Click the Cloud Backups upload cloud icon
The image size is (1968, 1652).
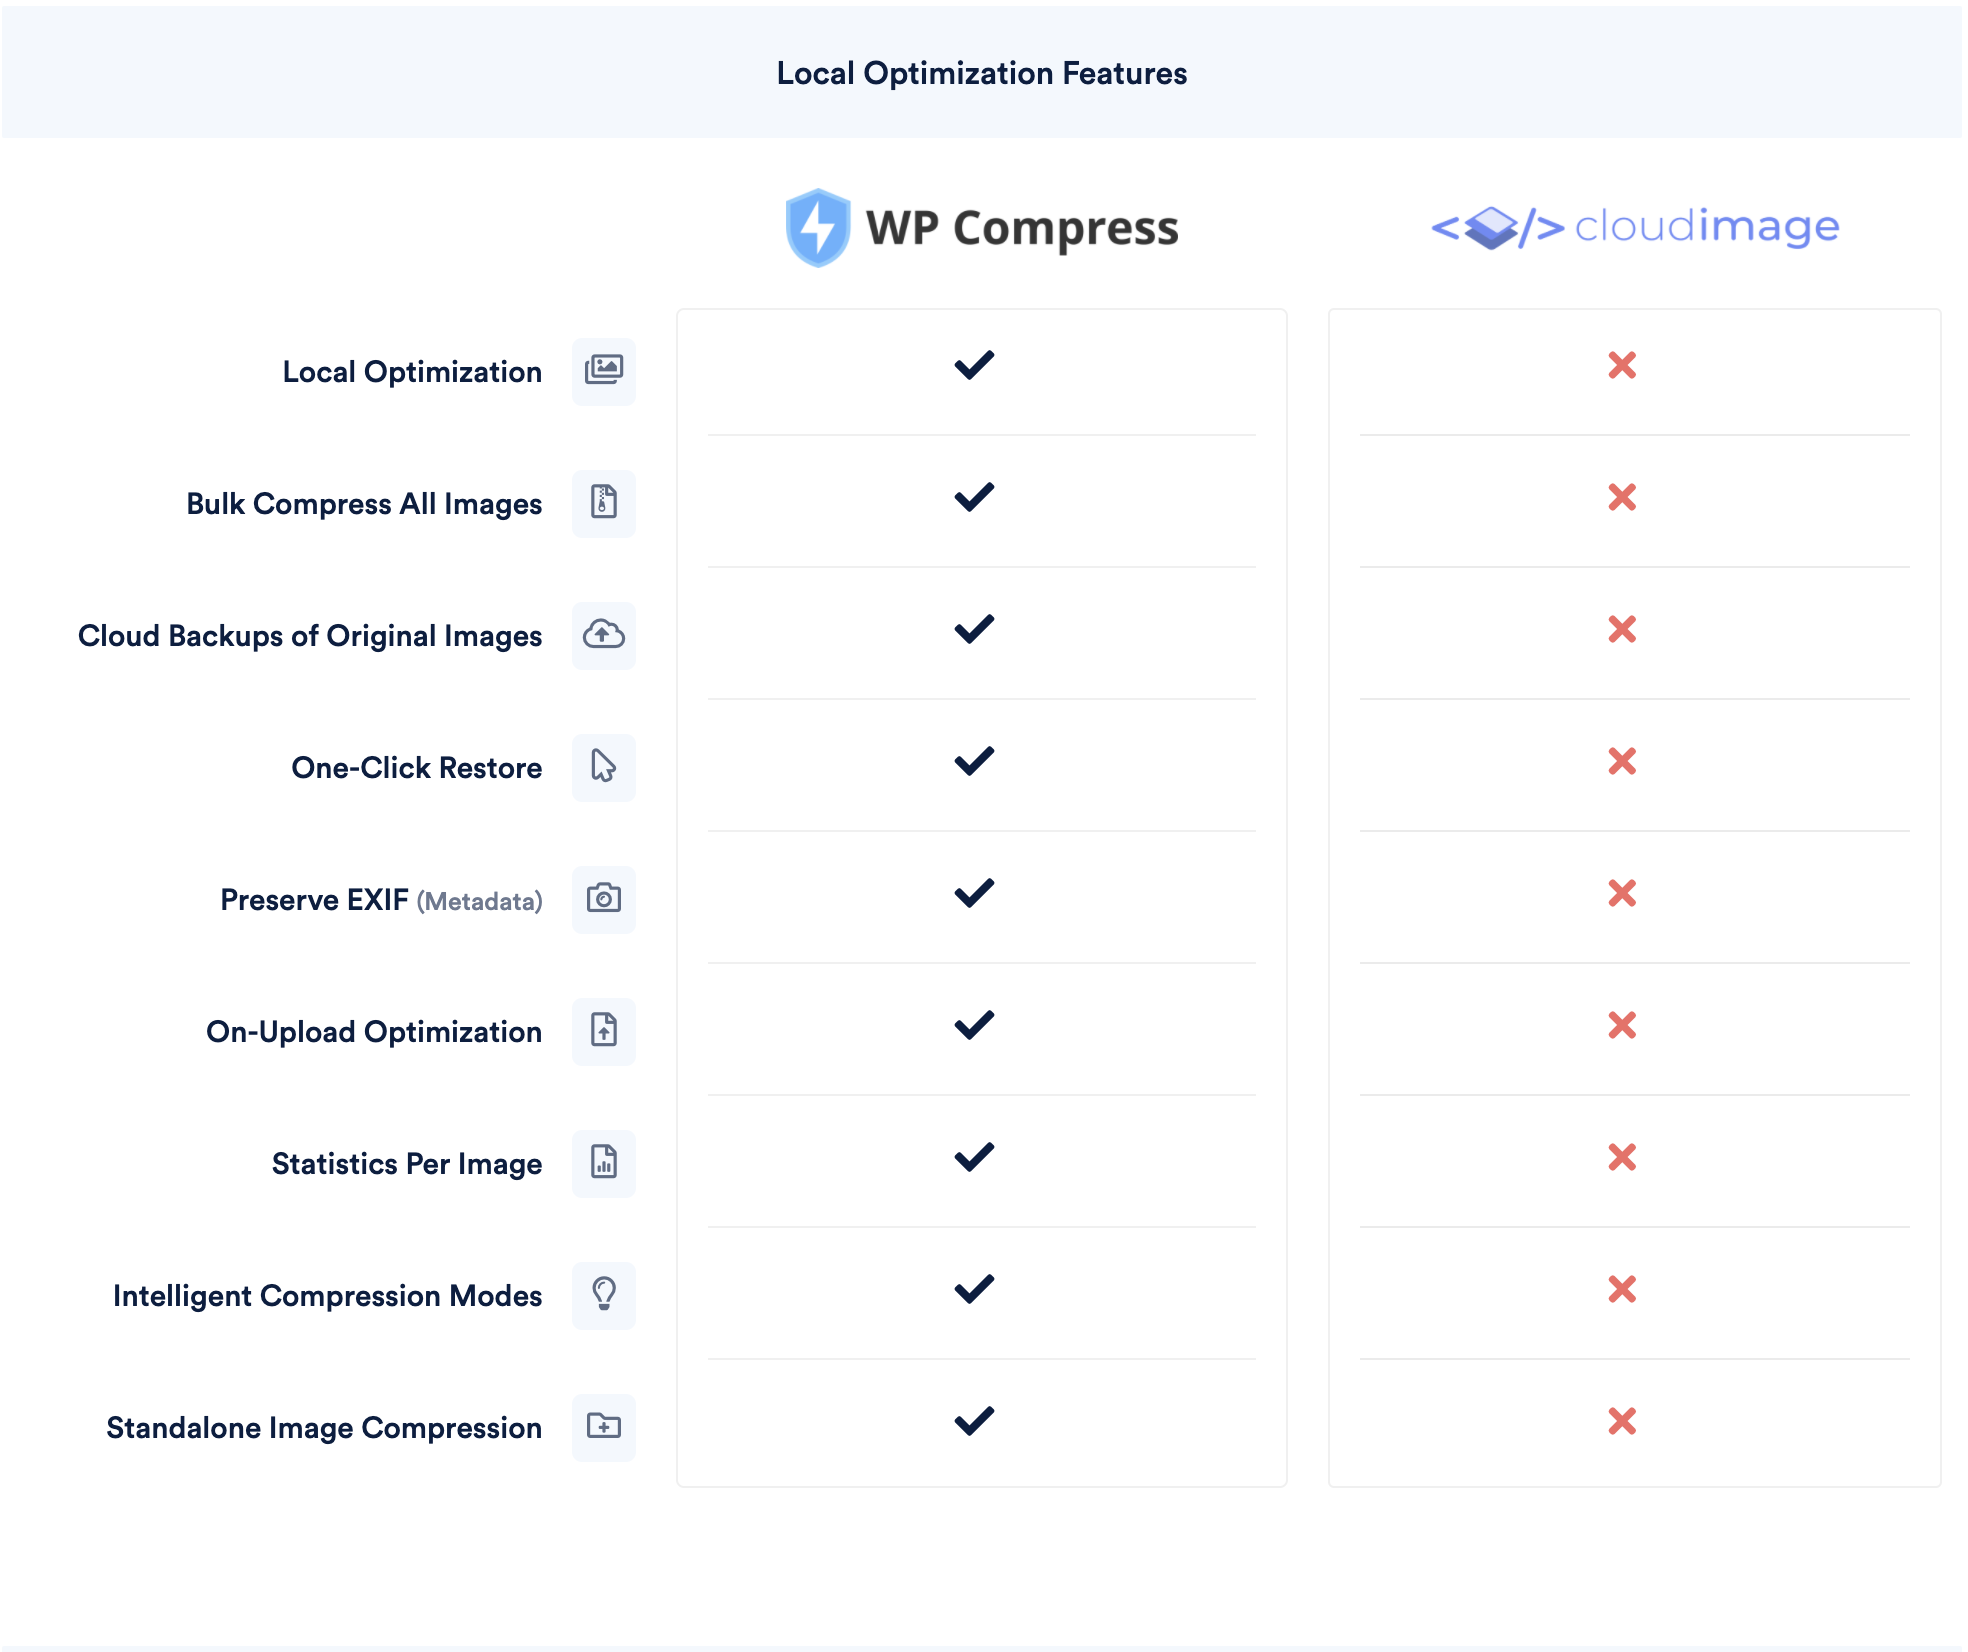click(x=603, y=635)
